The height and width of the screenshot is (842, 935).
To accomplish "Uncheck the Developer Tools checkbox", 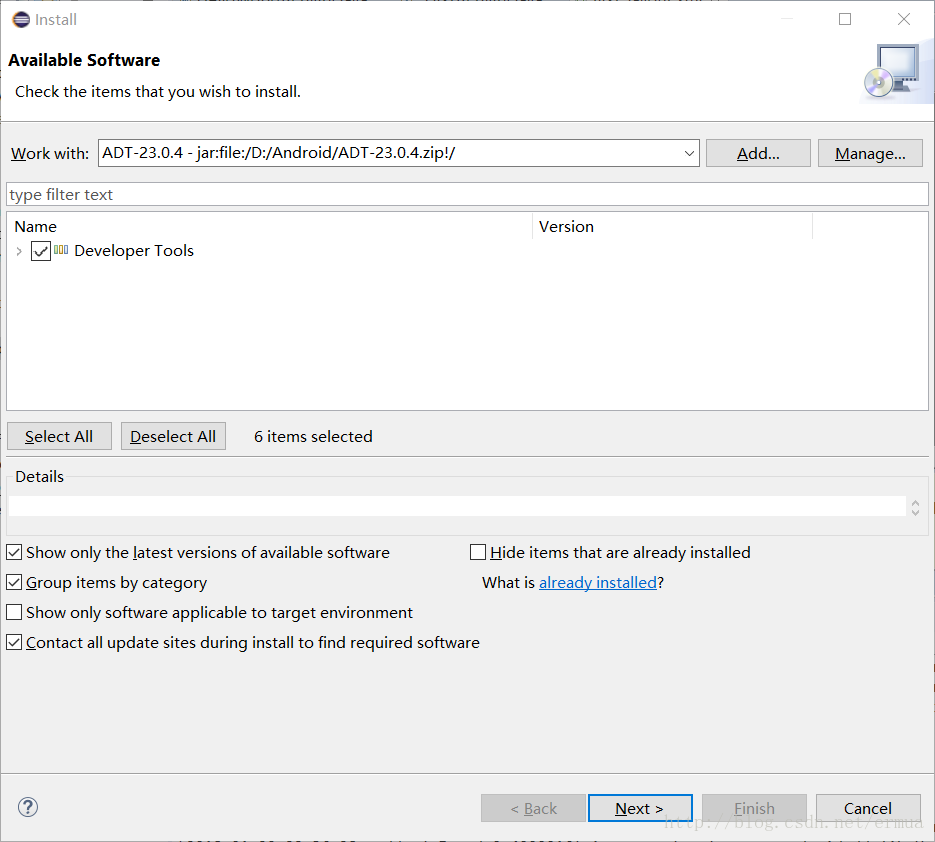I will tap(41, 251).
